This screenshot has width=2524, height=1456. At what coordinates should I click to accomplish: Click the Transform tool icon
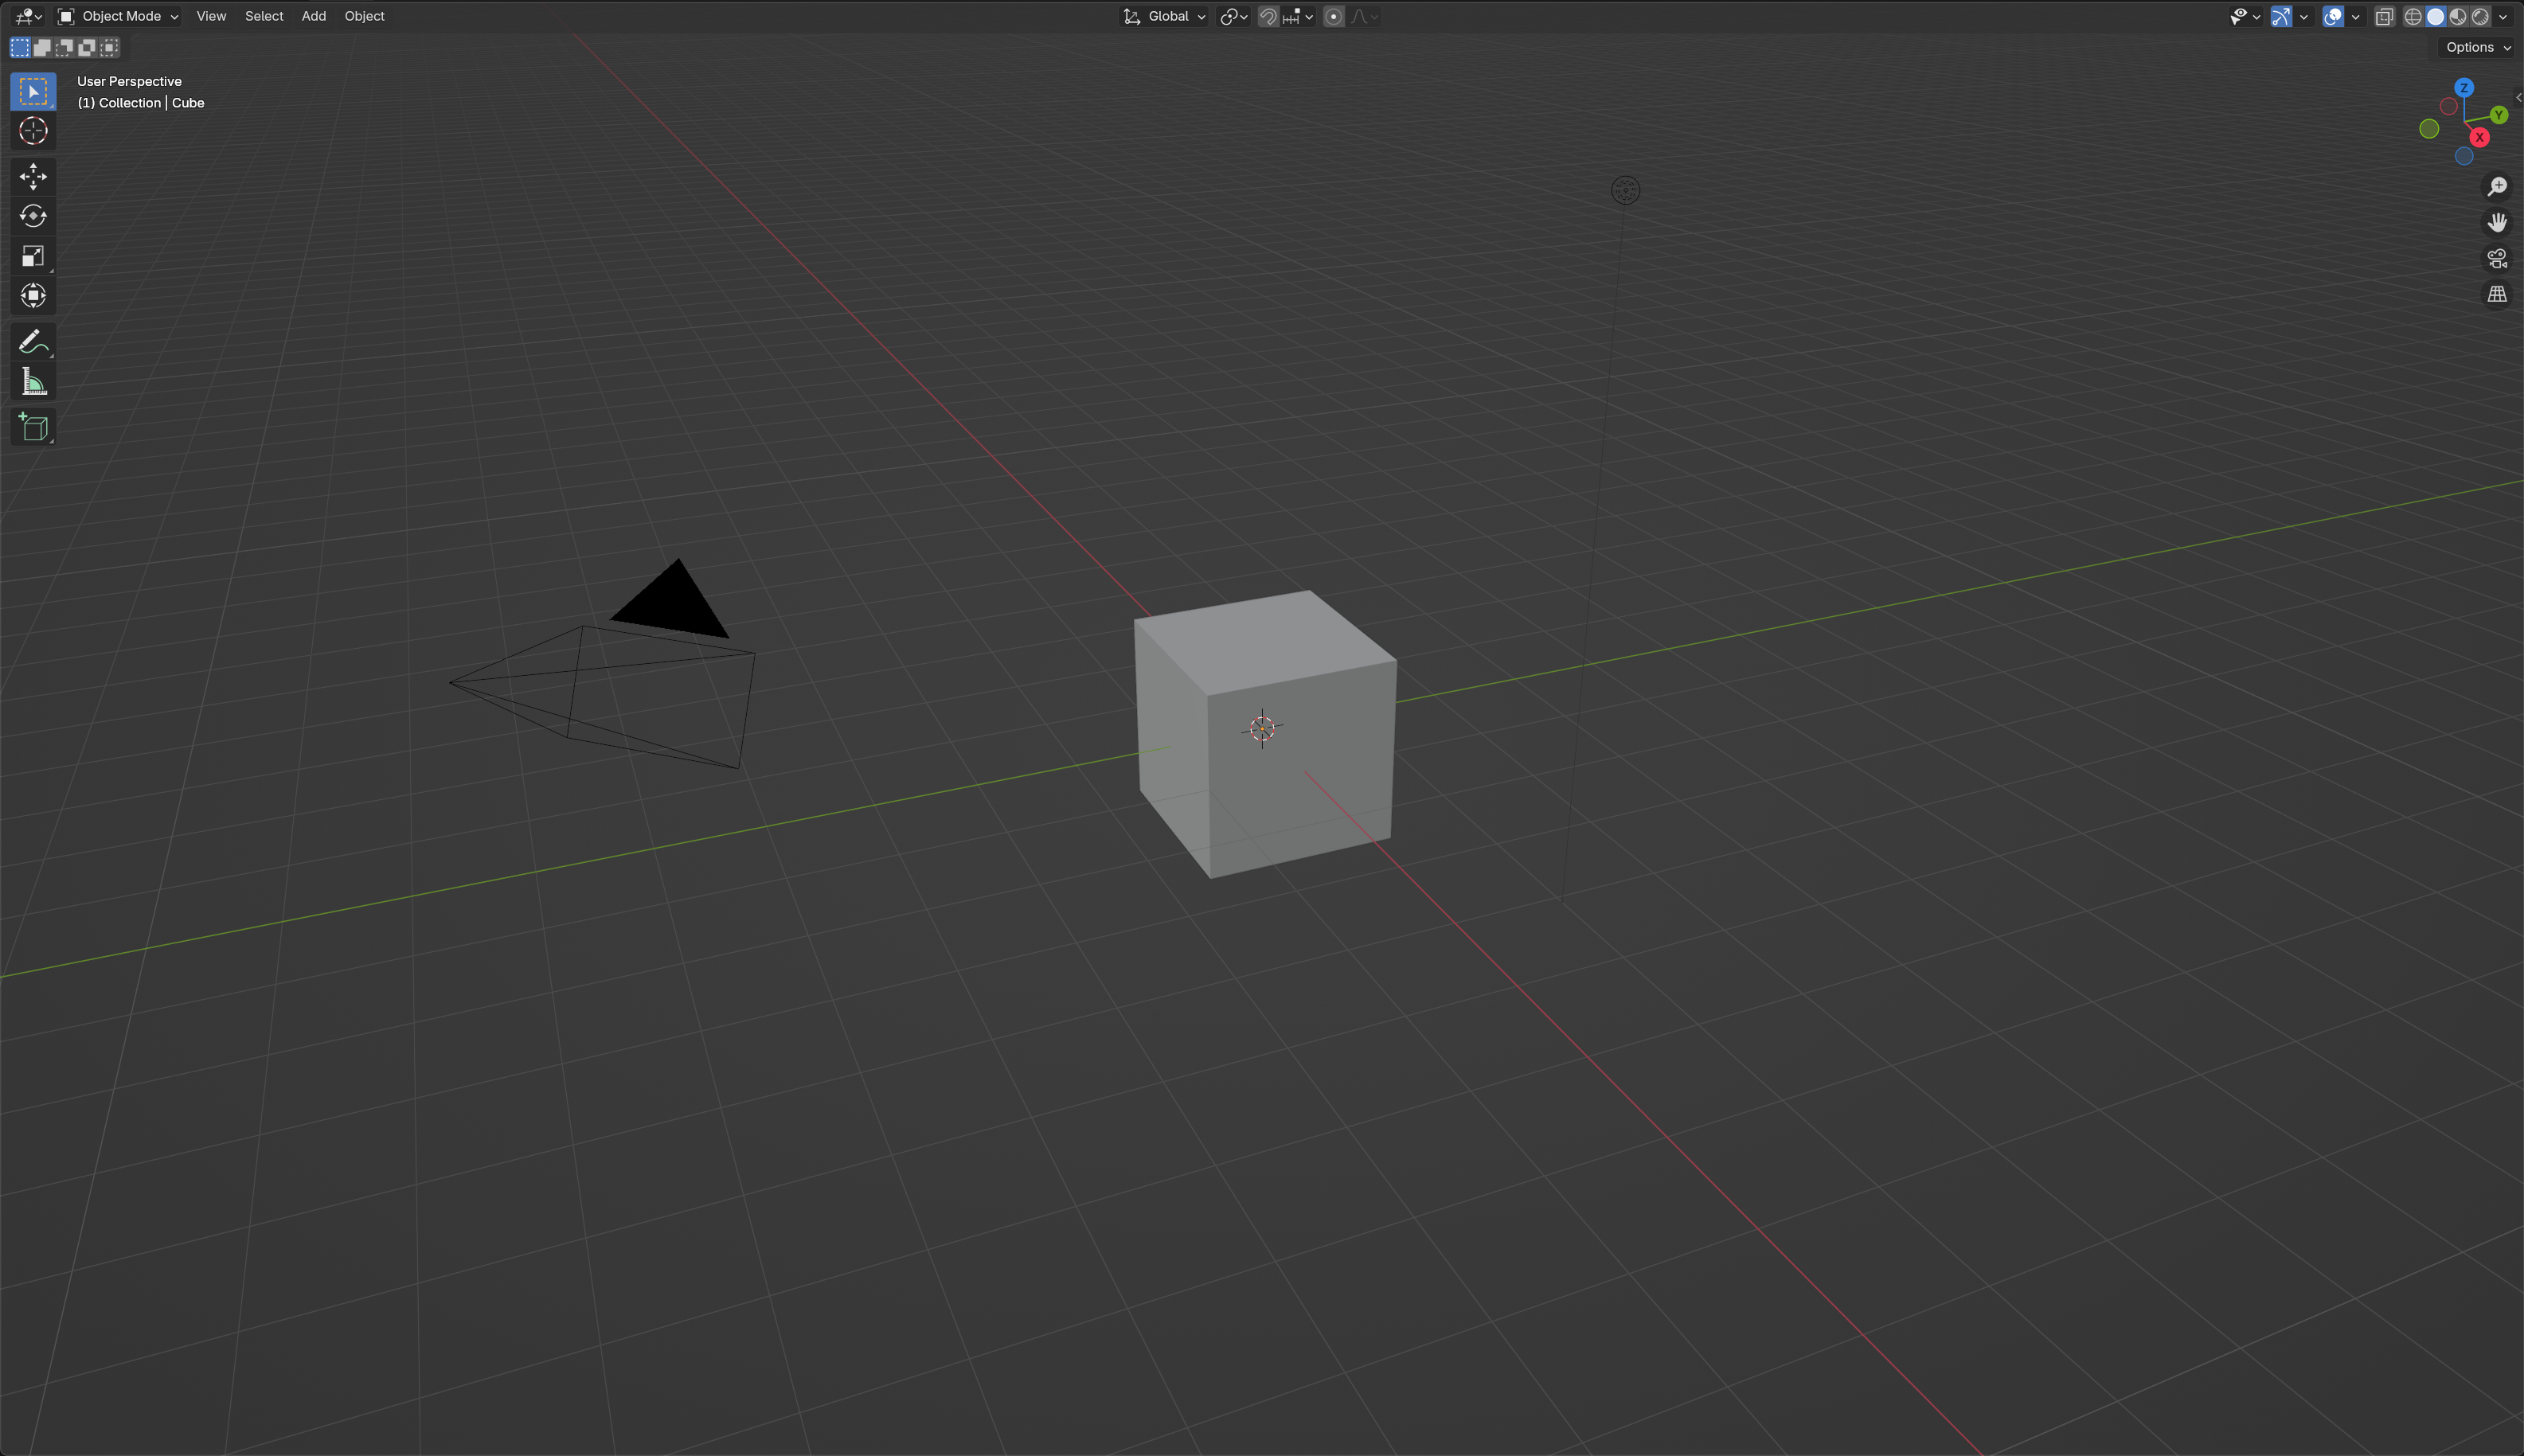33,296
